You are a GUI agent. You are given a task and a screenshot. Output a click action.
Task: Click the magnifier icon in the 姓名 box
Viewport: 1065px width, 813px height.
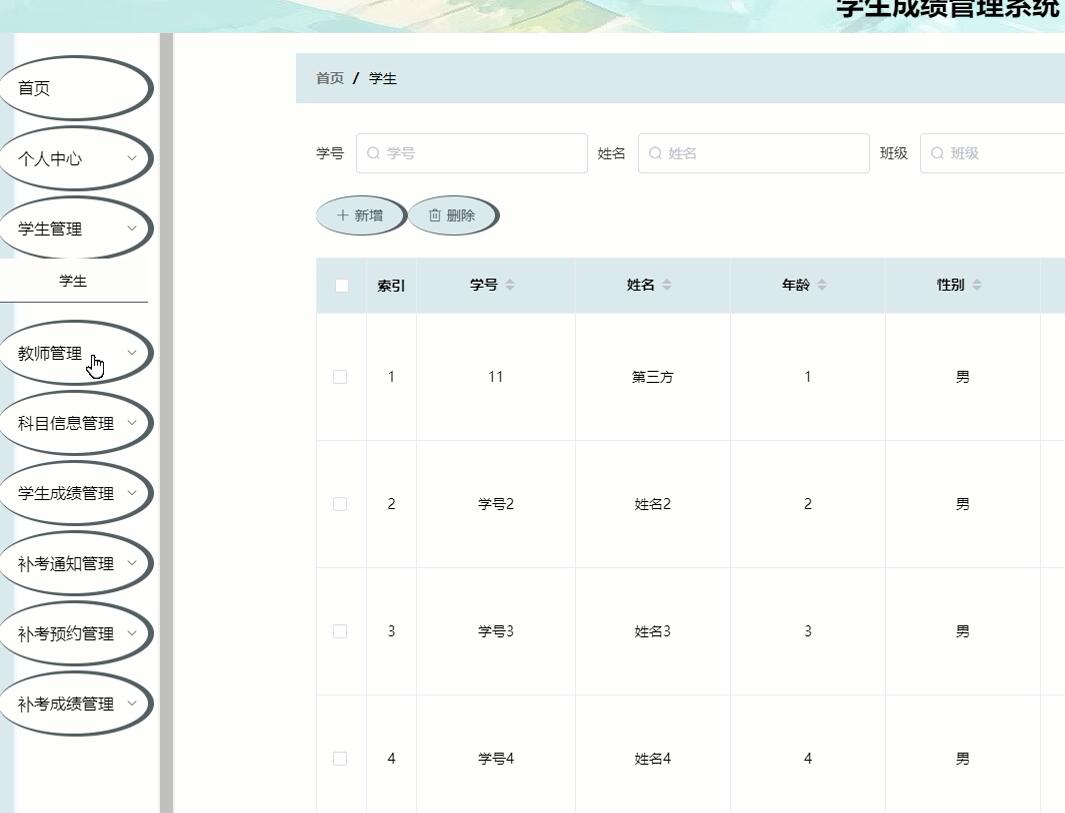(x=658, y=153)
